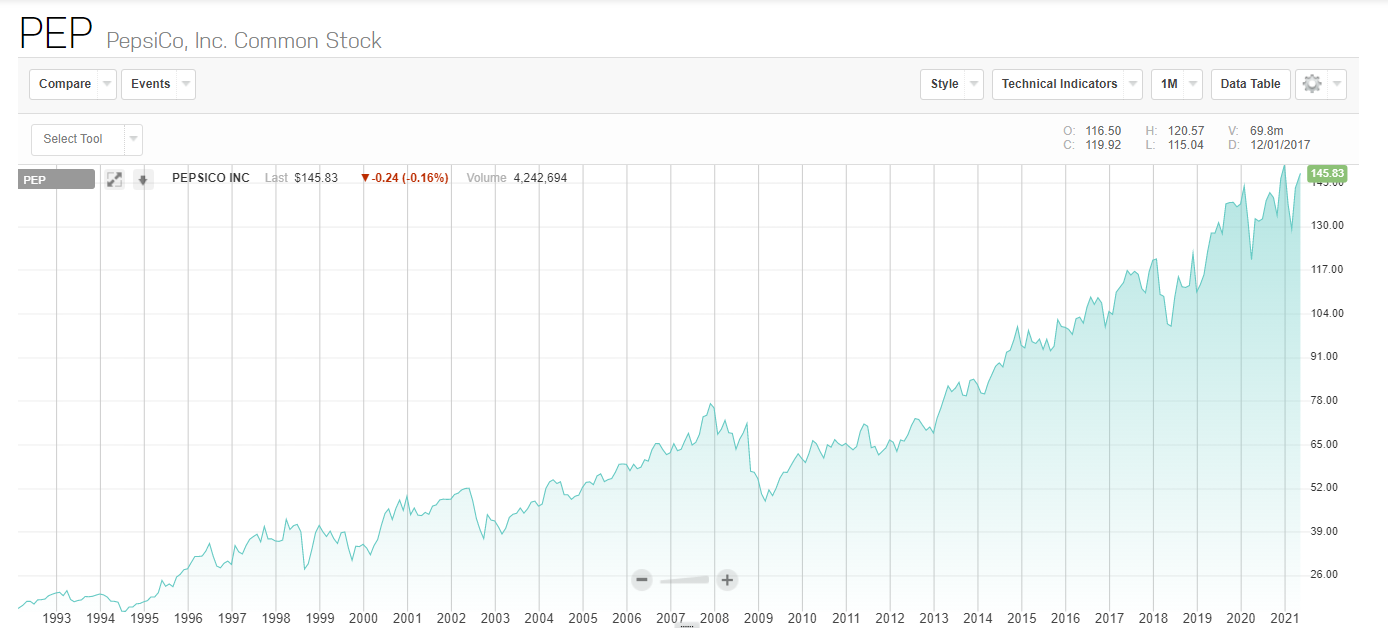Open the Select Tool dropdown

[87, 139]
